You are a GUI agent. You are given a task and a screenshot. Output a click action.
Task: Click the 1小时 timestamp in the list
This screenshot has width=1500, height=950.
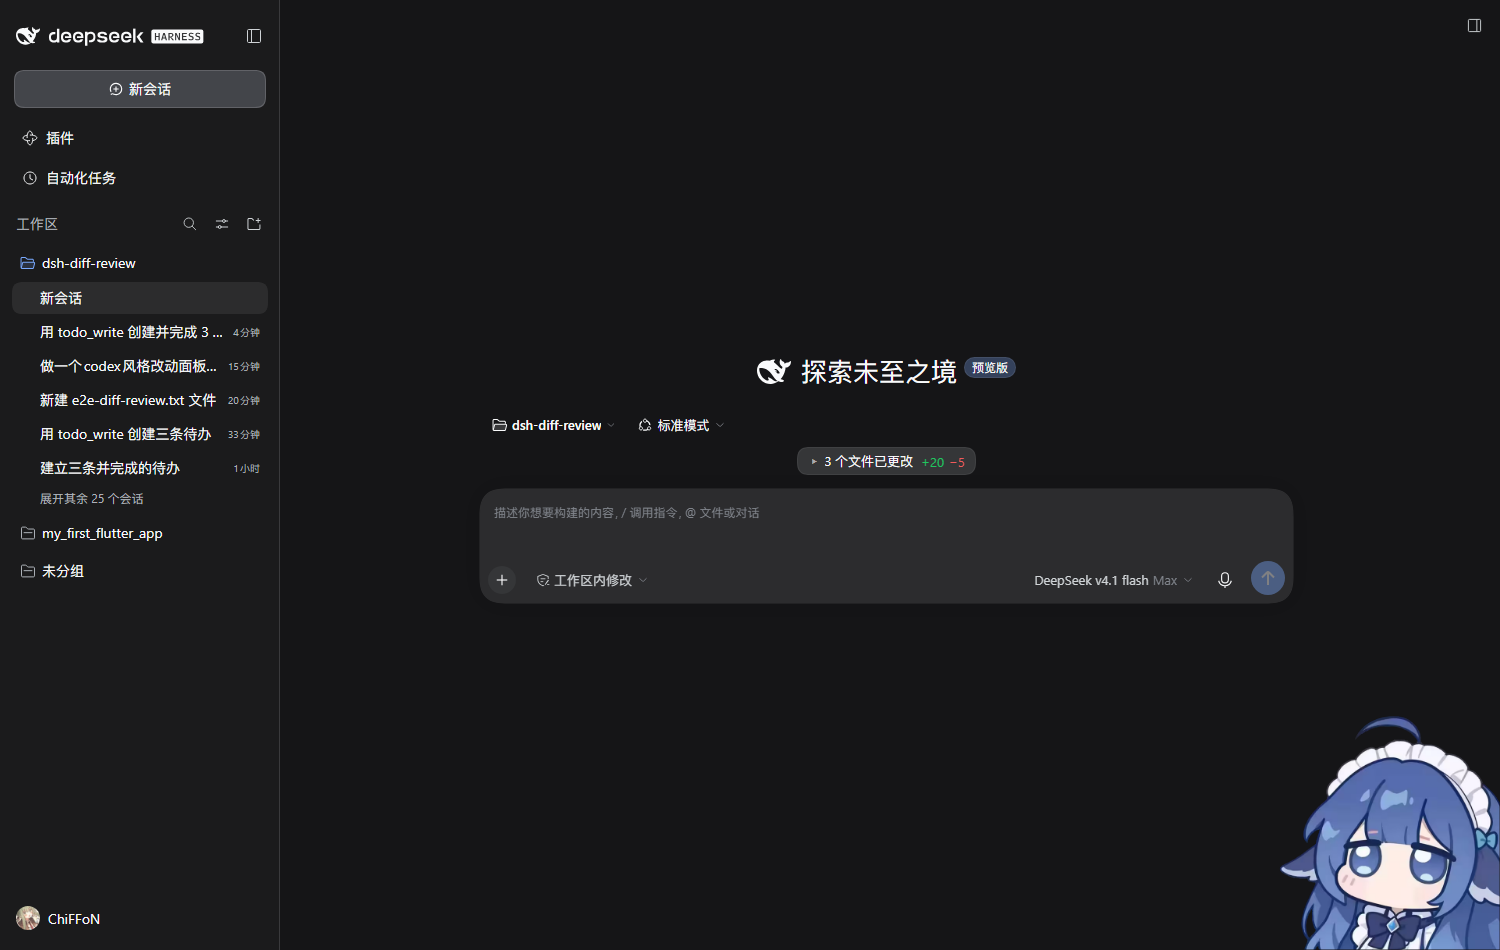(246, 469)
